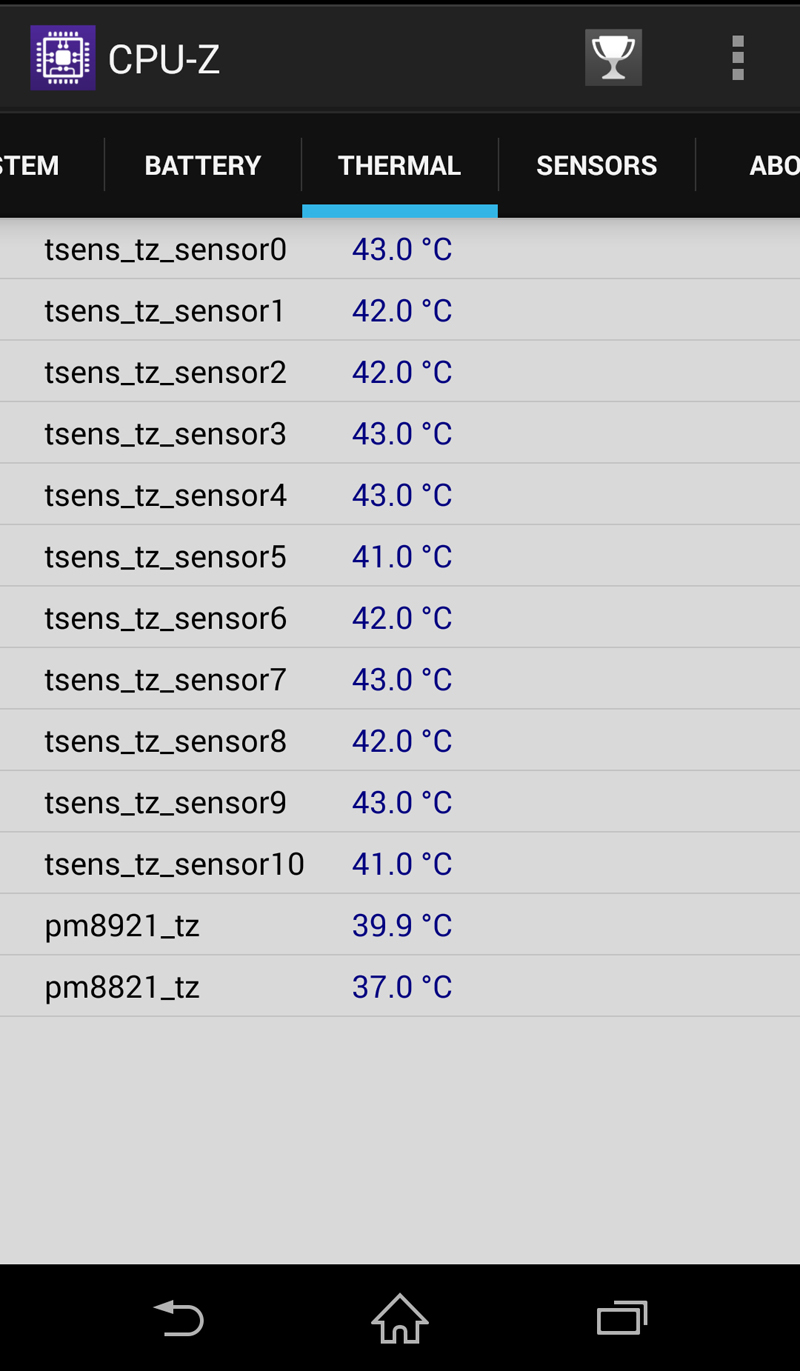Switch to the Battery tab
Image resolution: width=800 pixels, height=1371 pixels.
click(x=203, y=165)
